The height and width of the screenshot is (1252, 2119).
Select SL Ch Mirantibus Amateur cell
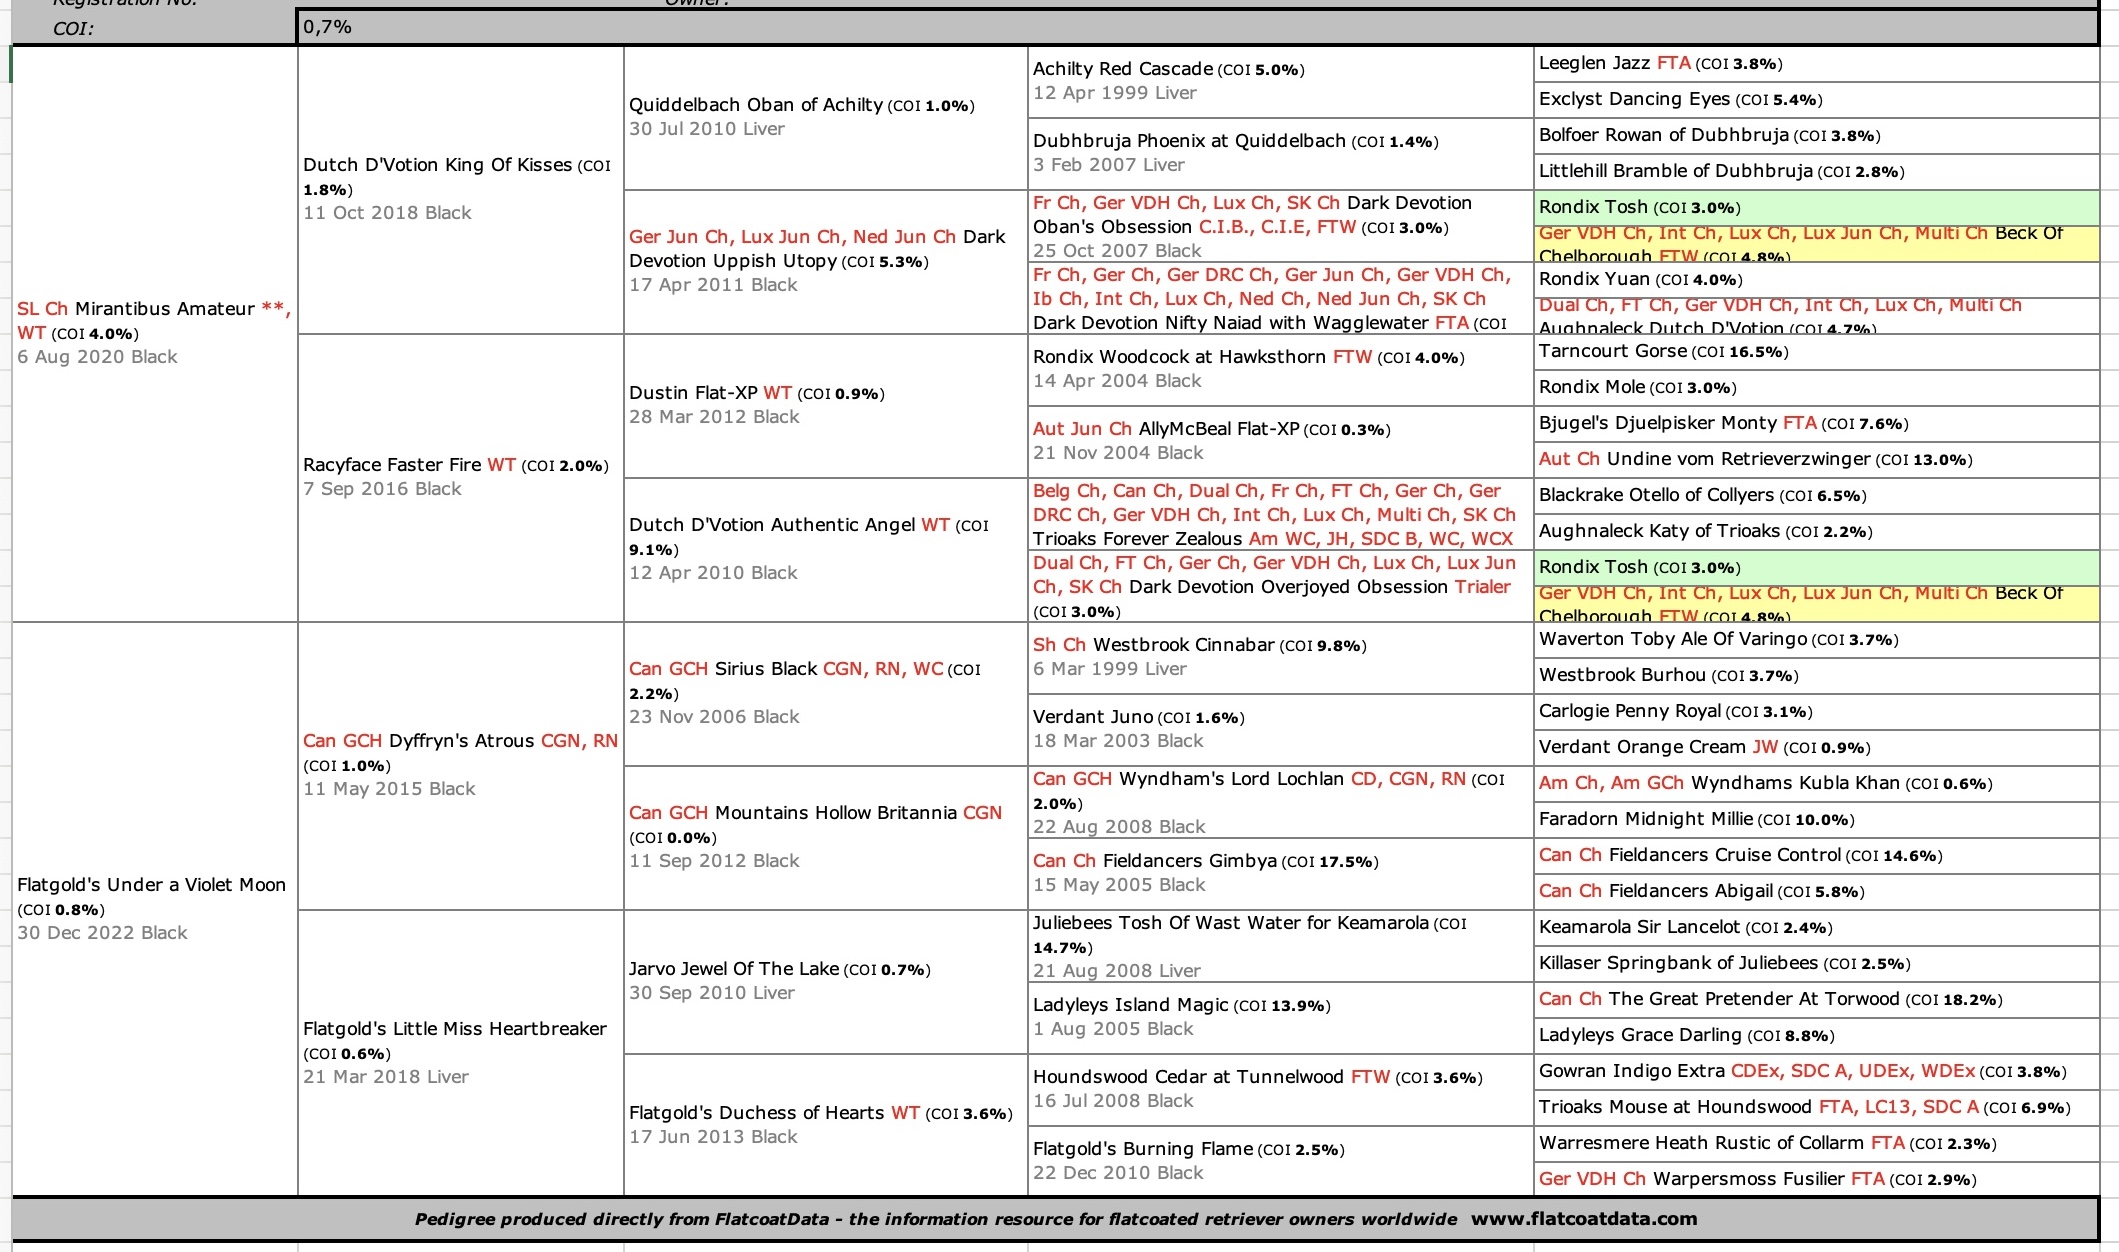tap(155, 334)
